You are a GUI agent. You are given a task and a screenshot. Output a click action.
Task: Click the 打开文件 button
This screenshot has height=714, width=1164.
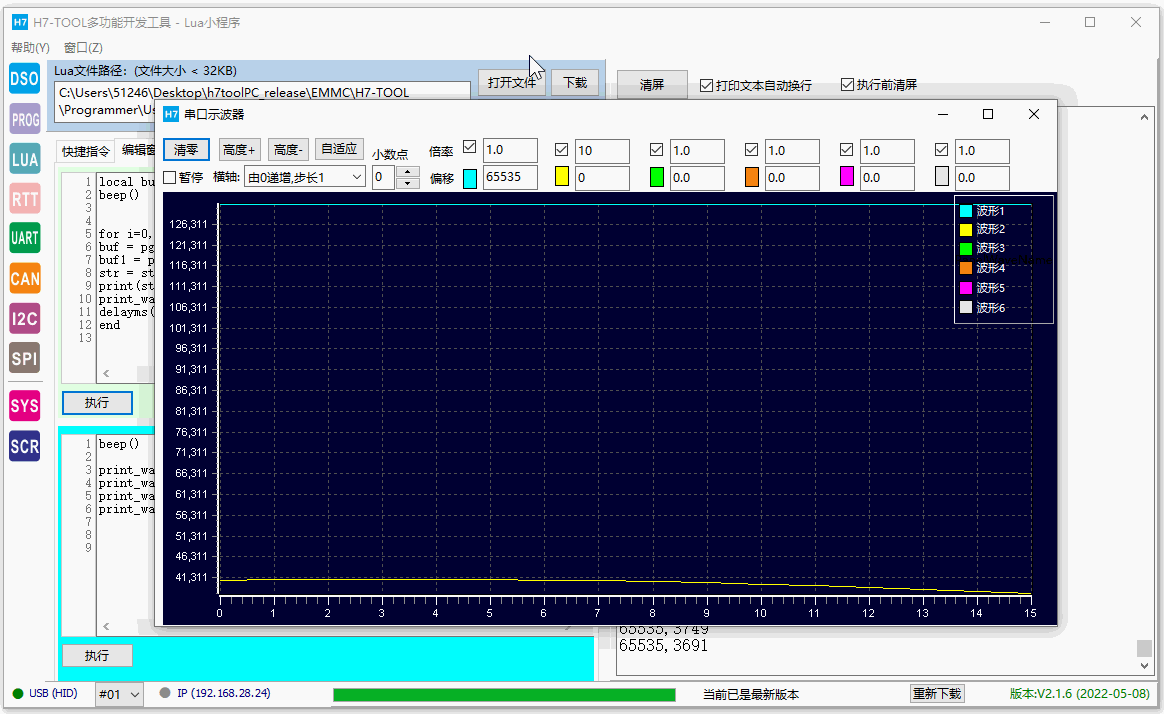pos(511,82)
